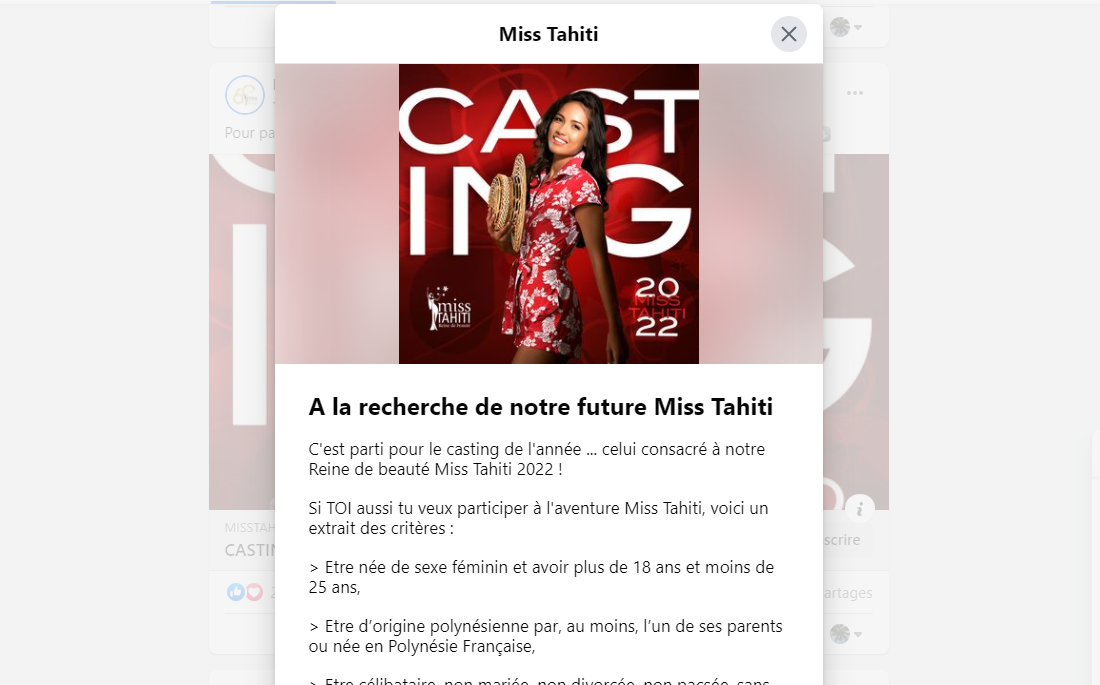Open the Casting 2022 poster image

[x=549, y=214]
